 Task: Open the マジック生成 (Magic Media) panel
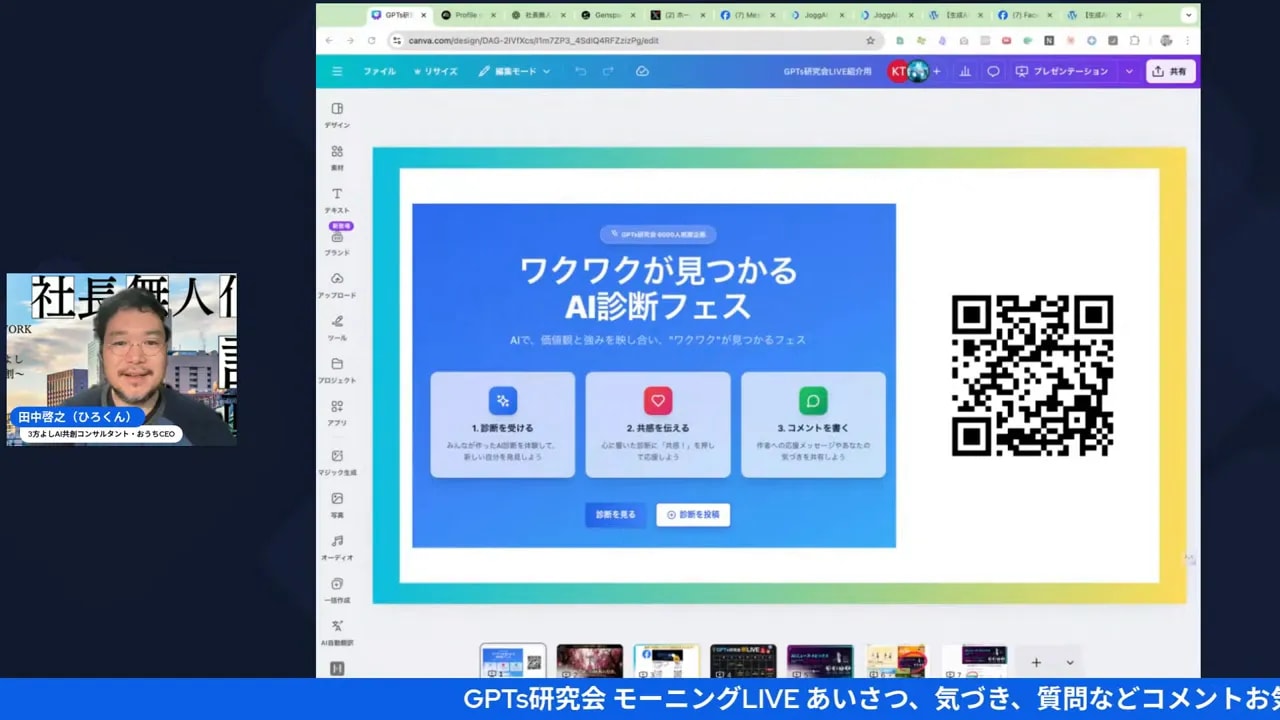pyautogui.click(x=337, y=460)
